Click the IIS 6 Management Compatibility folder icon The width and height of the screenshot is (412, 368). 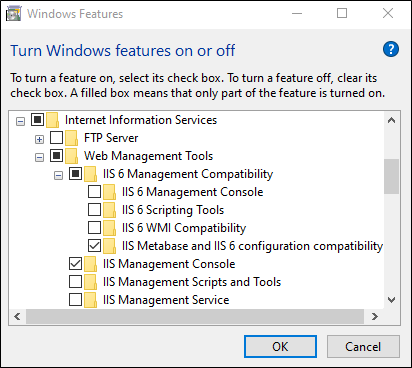click(90, 174)
